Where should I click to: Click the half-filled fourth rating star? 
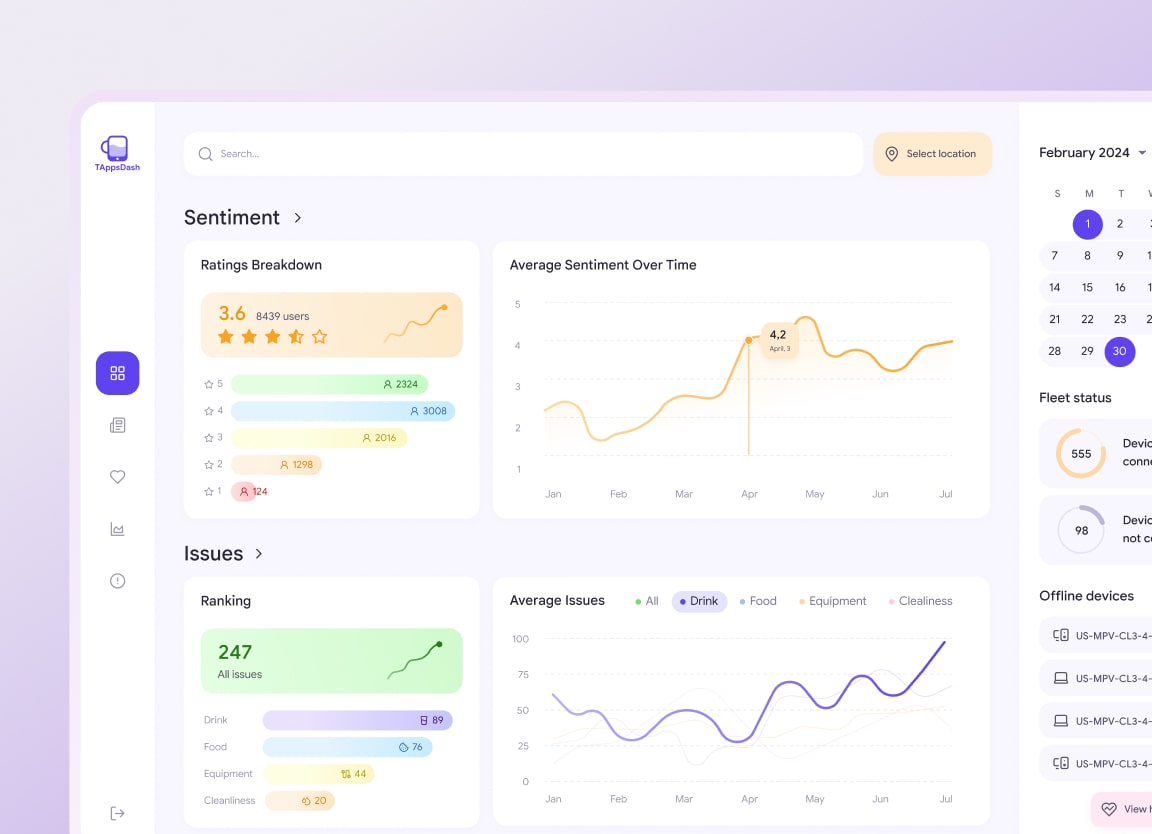point(296,337)
